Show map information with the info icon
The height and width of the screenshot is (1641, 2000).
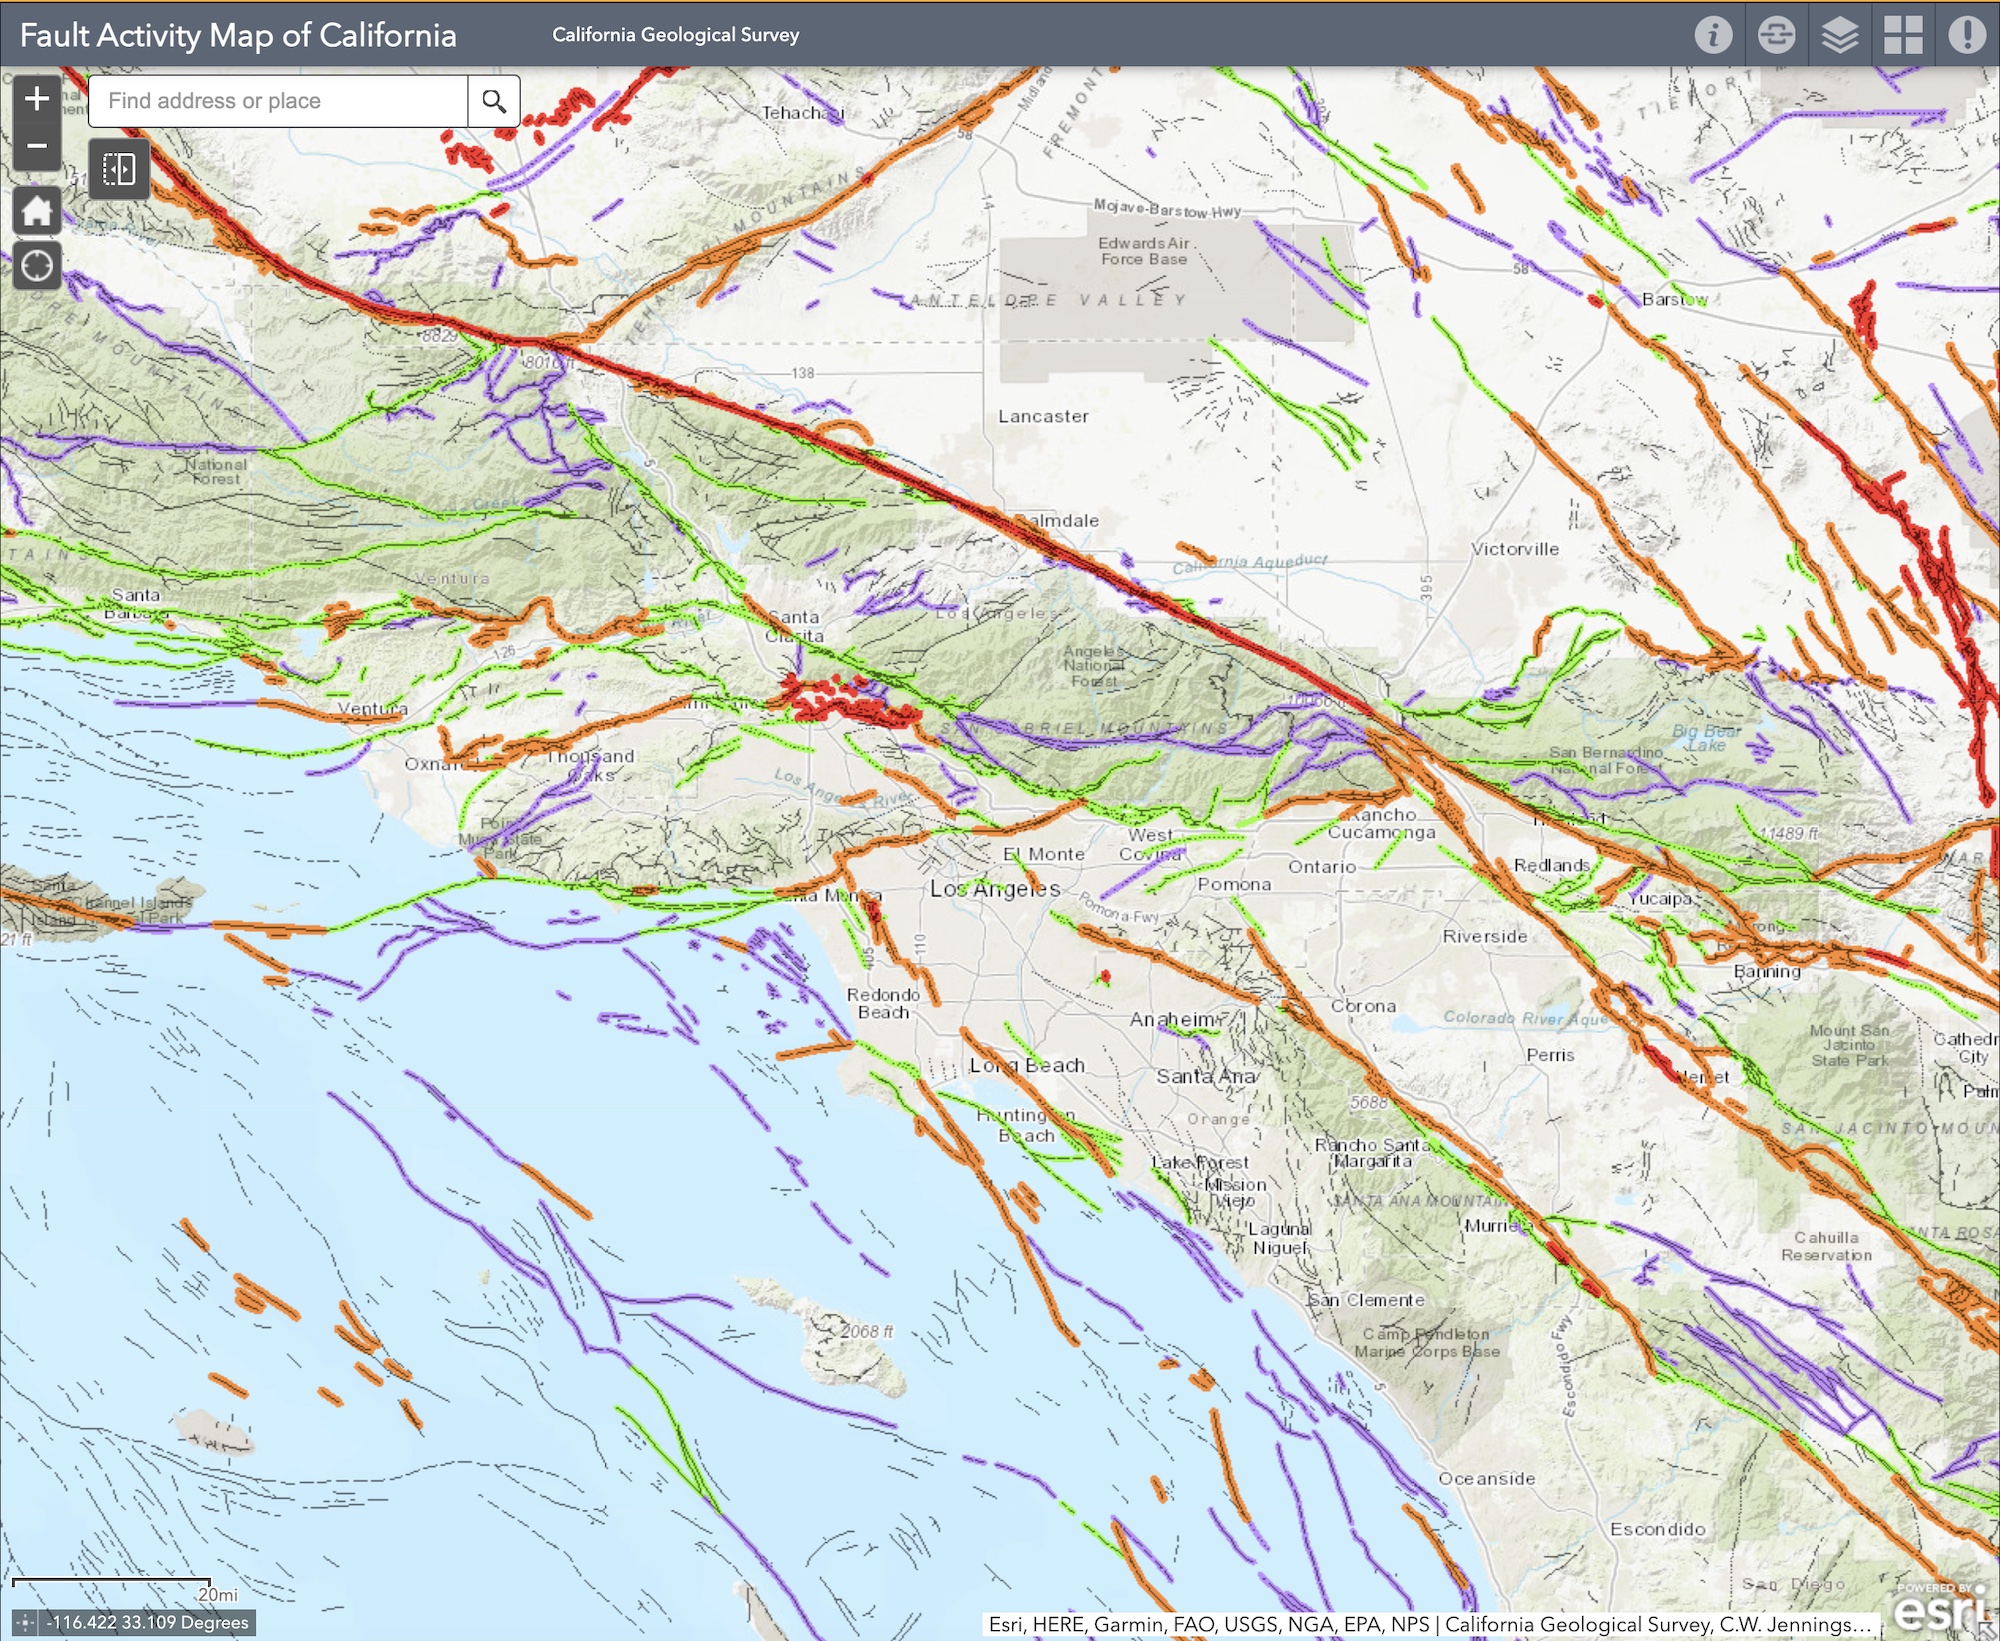(1713, 36)
